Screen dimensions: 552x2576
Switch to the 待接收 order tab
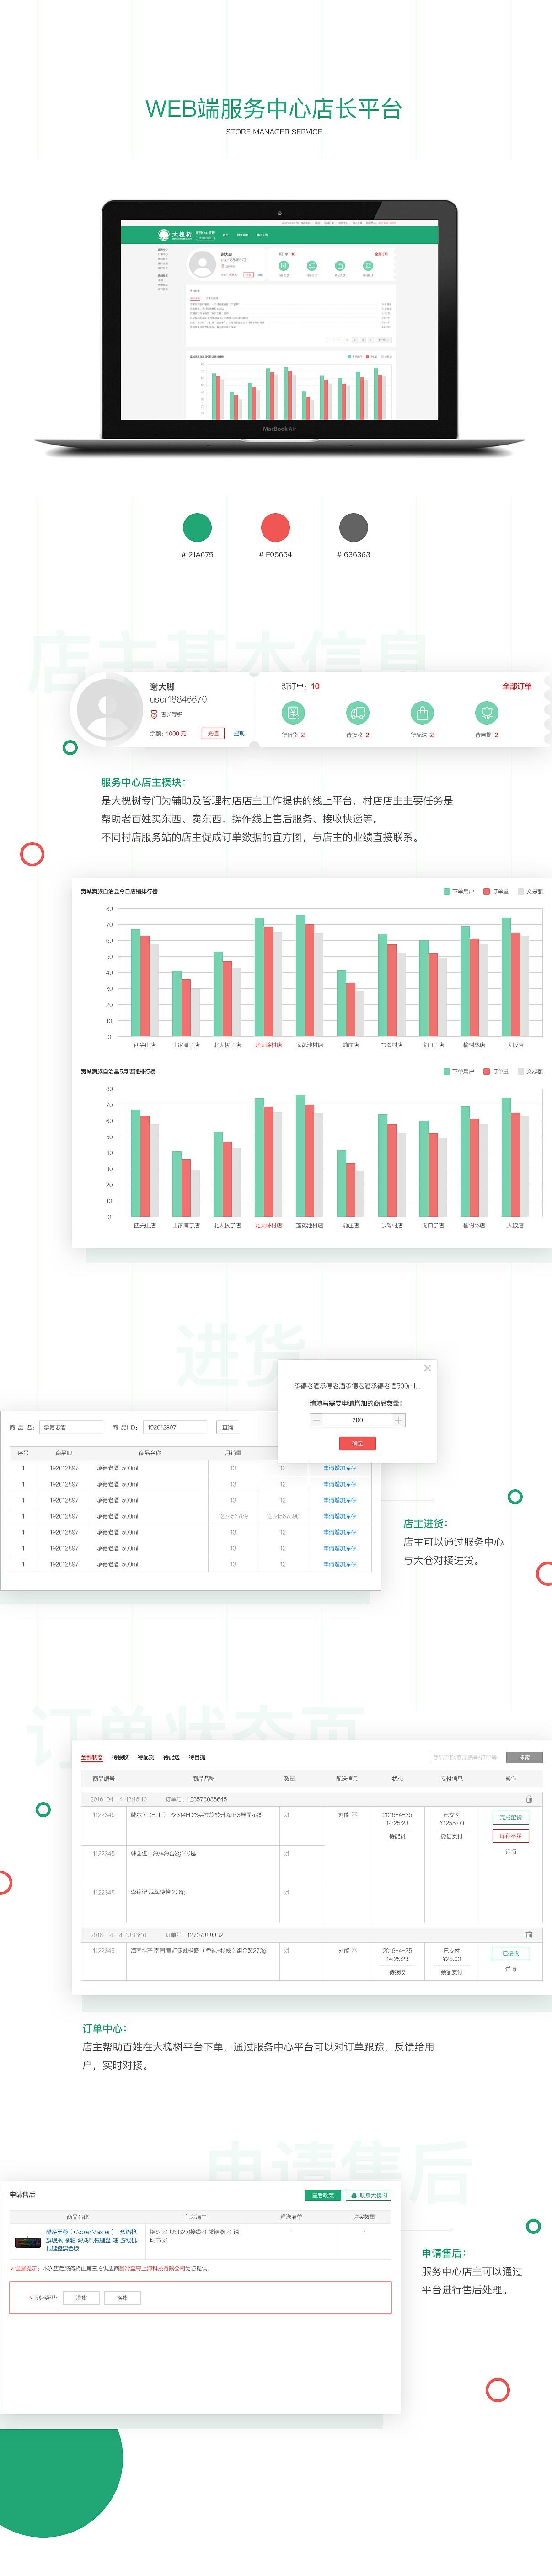120,1757
